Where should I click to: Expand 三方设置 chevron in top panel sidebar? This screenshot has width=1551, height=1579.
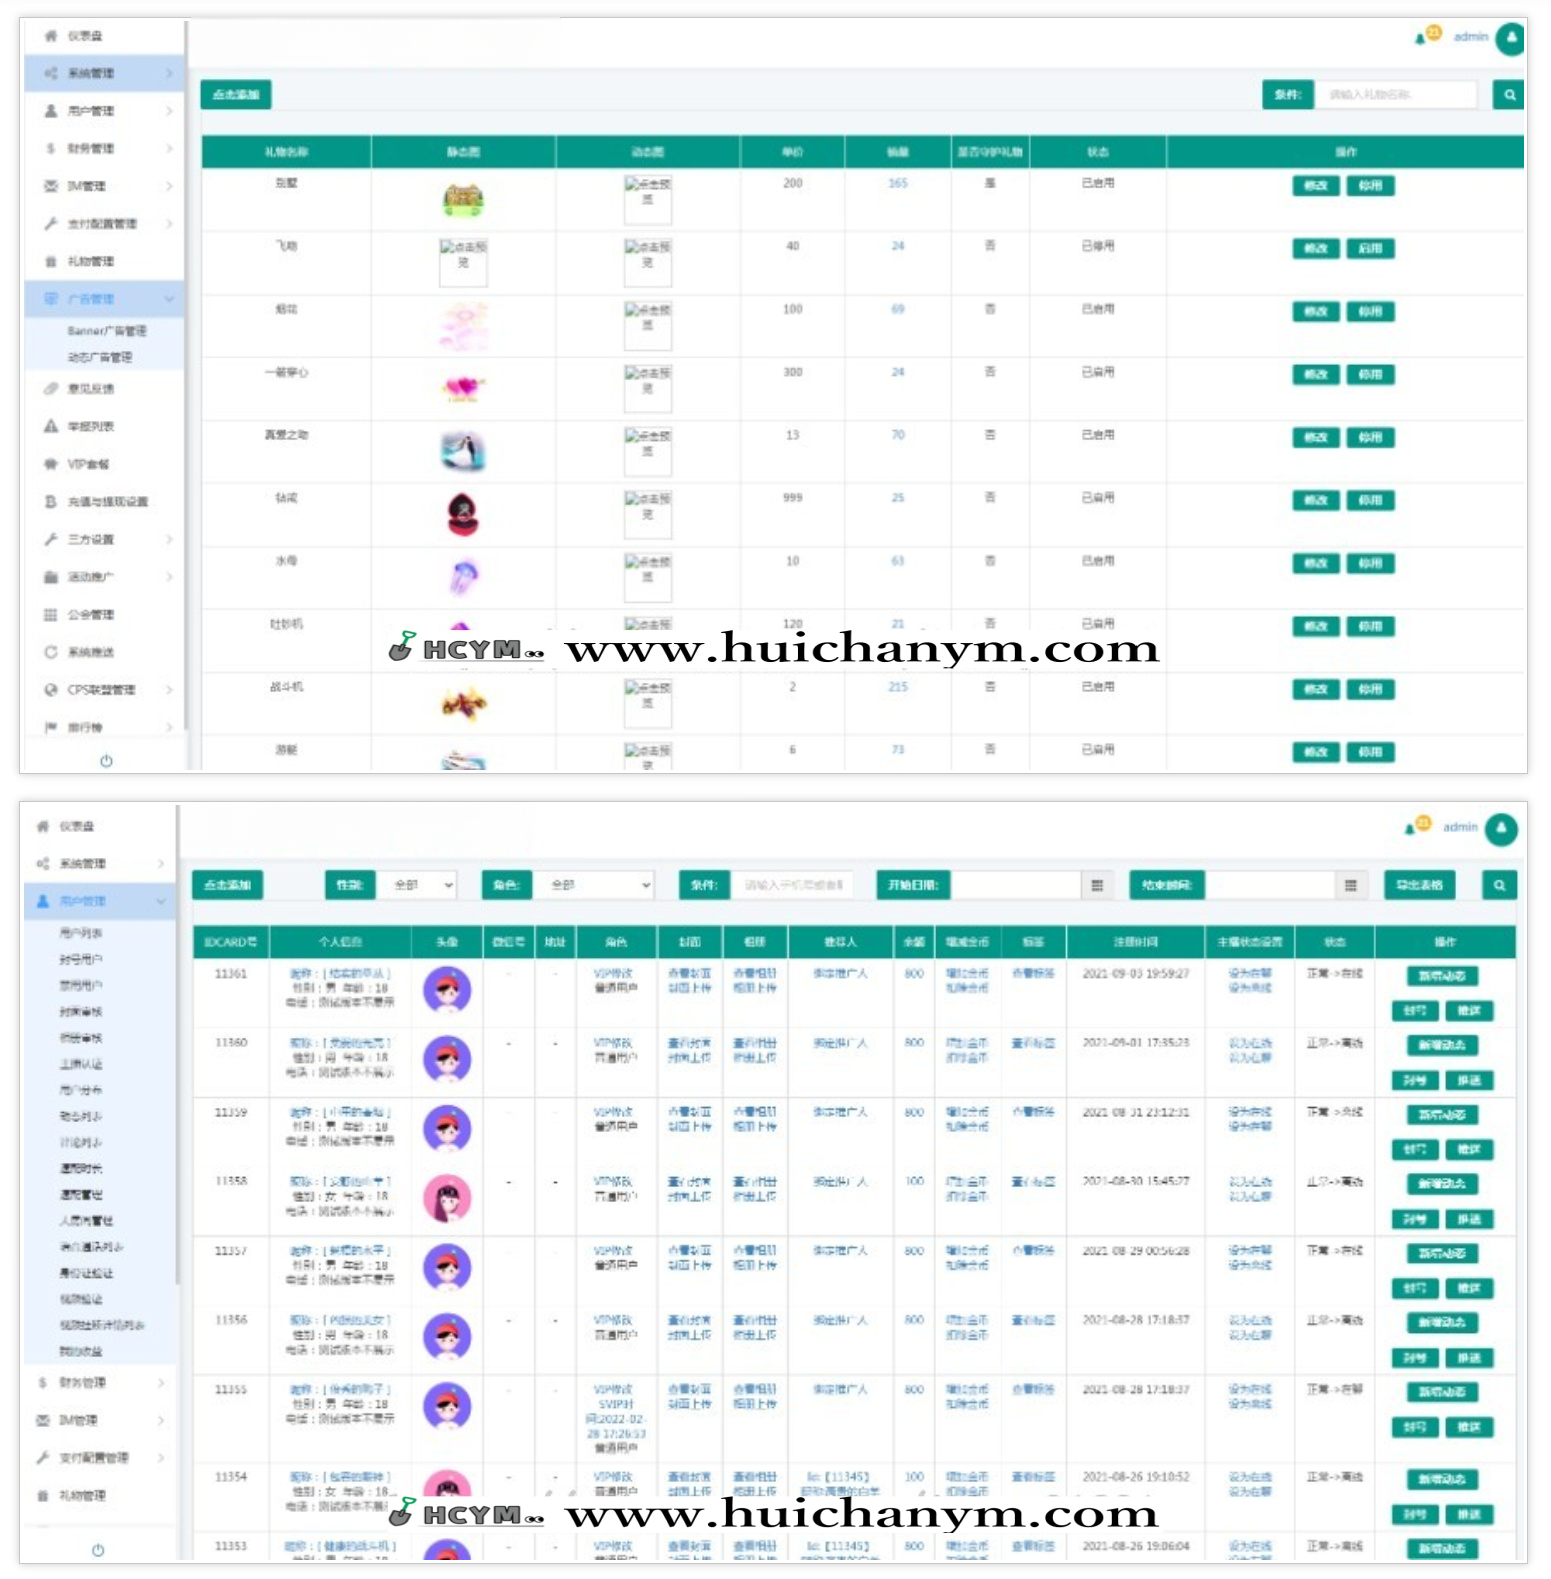pos(169,539)
